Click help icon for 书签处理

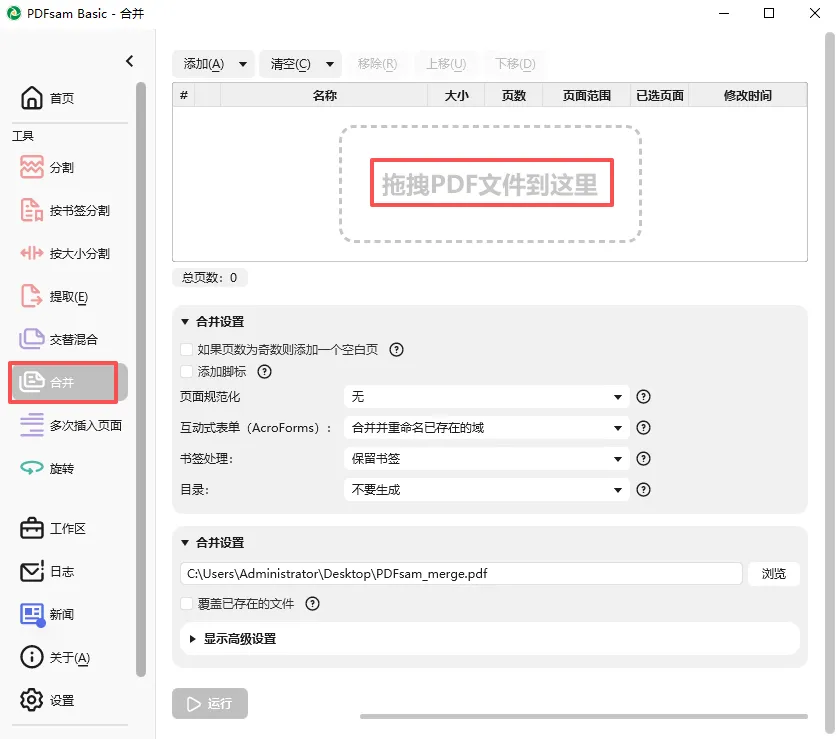click(x=643, y=458)
